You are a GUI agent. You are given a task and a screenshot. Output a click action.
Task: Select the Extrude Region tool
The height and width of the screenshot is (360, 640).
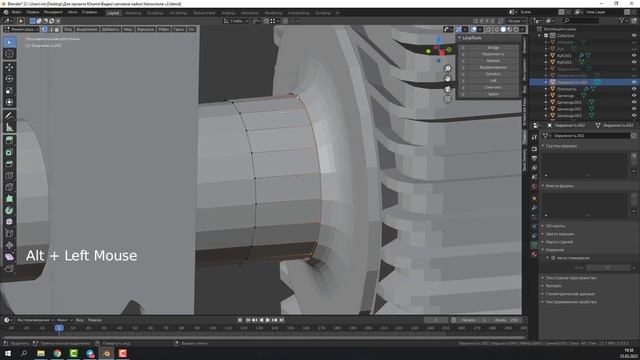9,140
